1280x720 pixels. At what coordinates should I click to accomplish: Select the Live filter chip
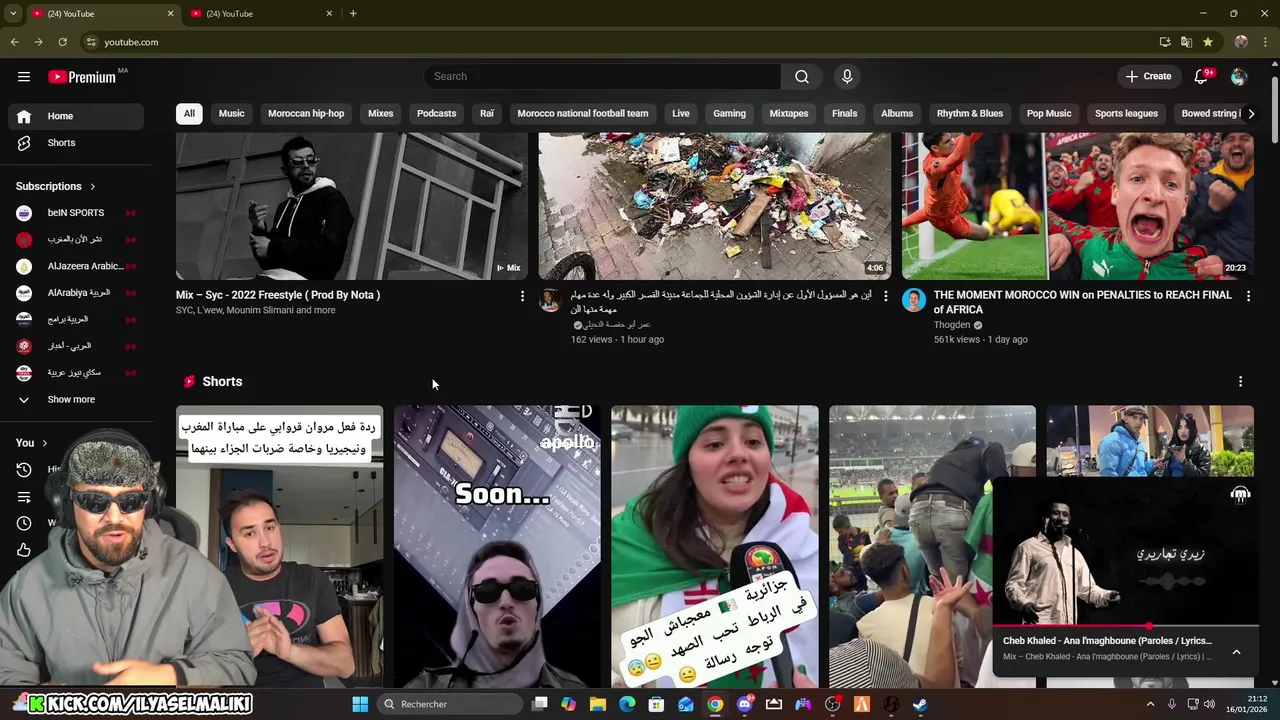pos(681,113)
